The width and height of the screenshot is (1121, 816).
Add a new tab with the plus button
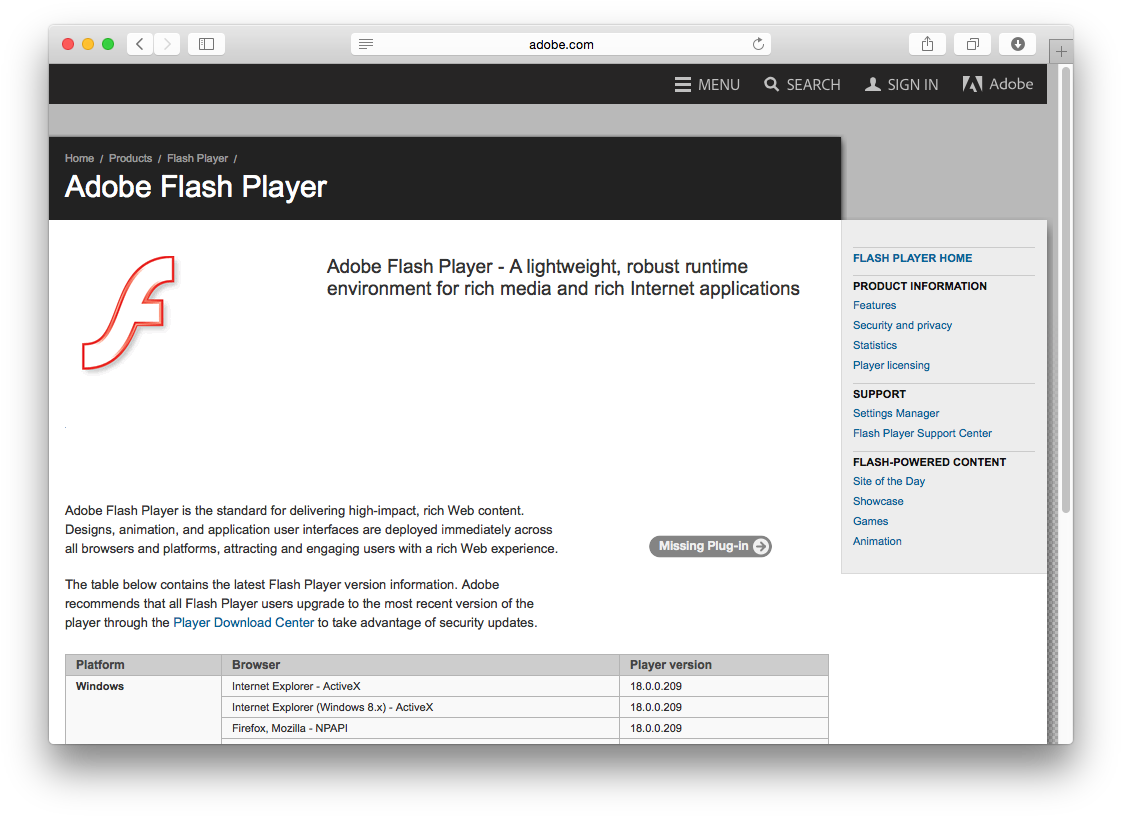pos(1061,51)
